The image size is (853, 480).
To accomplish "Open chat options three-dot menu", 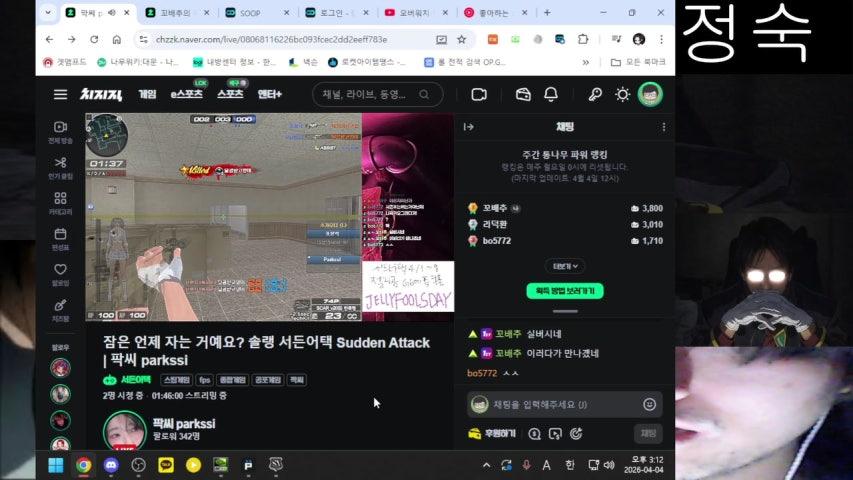I will pyautogui.click(x=663, y=127).
